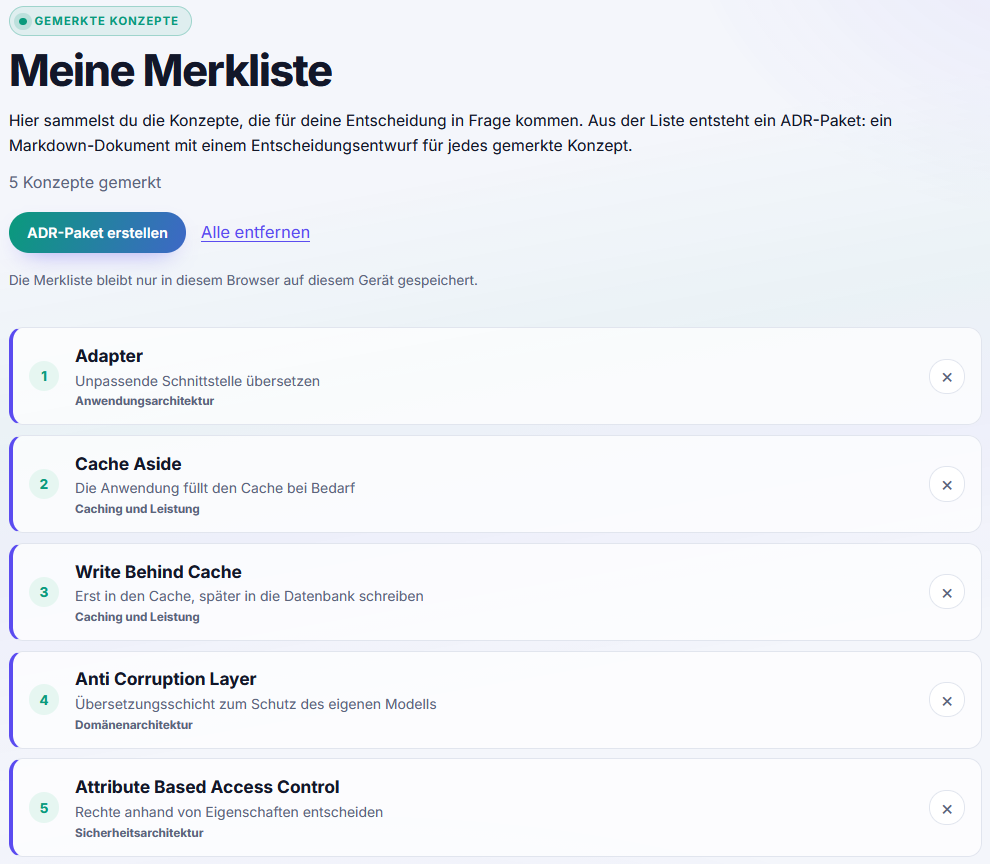Screen dimensions: 990x864
Task: Click 'Unpassende Schnittstelle übersetzen' description
Action: pyautogui.click(x=198, y=381)
